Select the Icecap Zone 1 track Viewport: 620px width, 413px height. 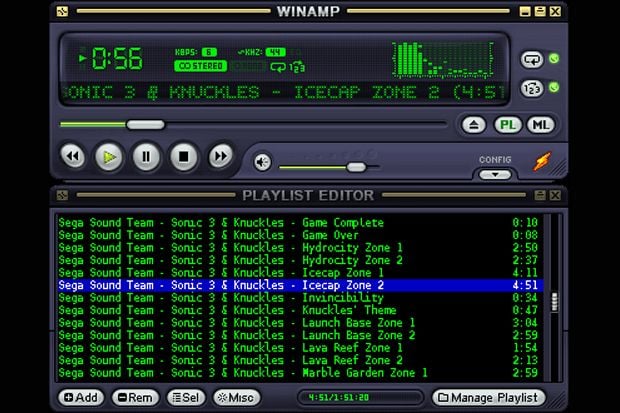point(301,273)
